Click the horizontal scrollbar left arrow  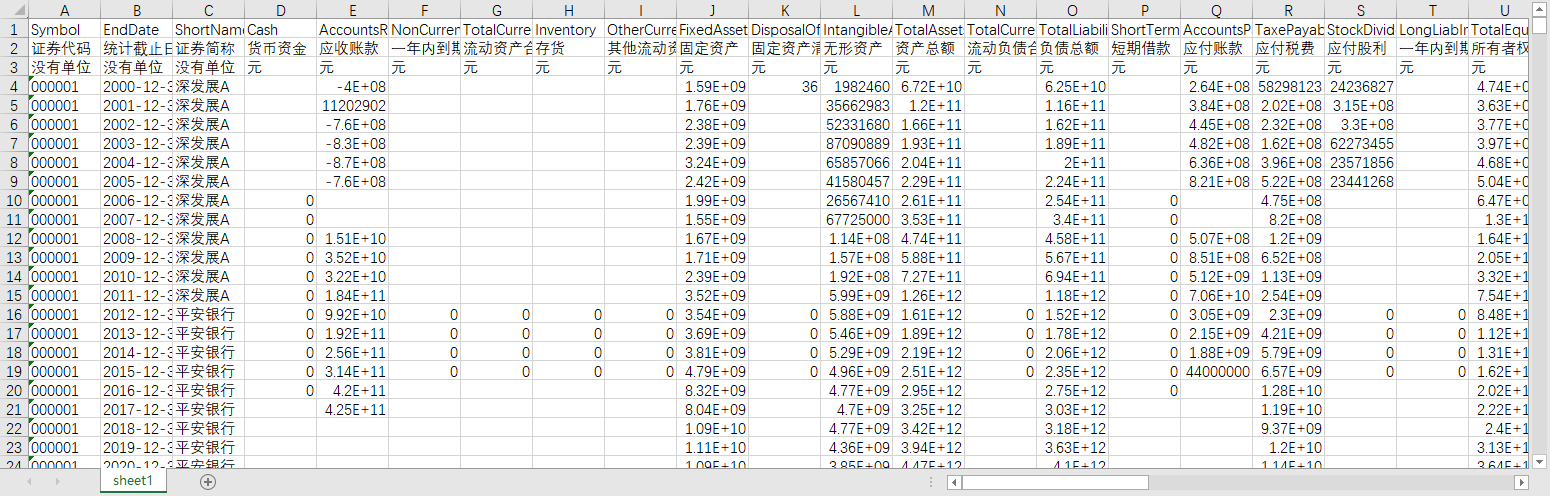[954, 482]
